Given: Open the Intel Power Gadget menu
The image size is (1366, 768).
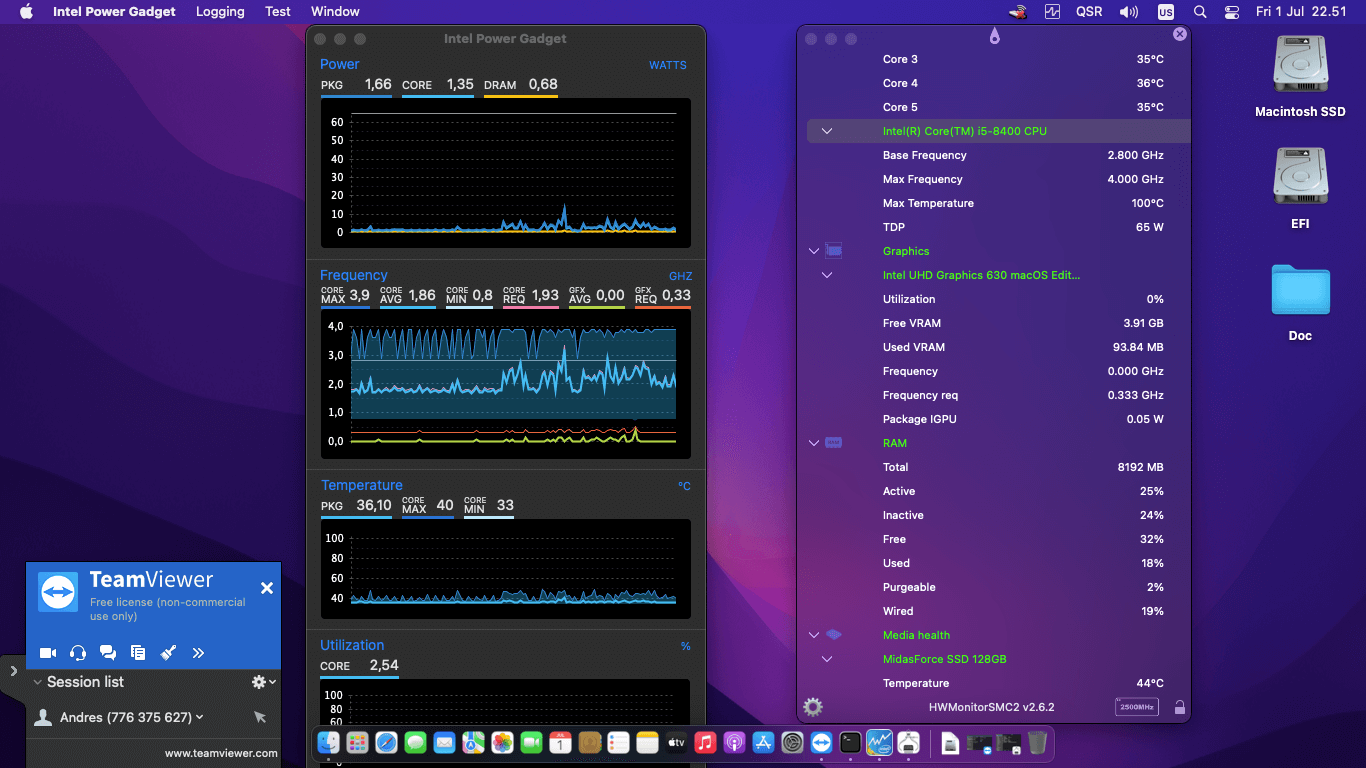Looking at the screenshot, I should pos(114,12).
